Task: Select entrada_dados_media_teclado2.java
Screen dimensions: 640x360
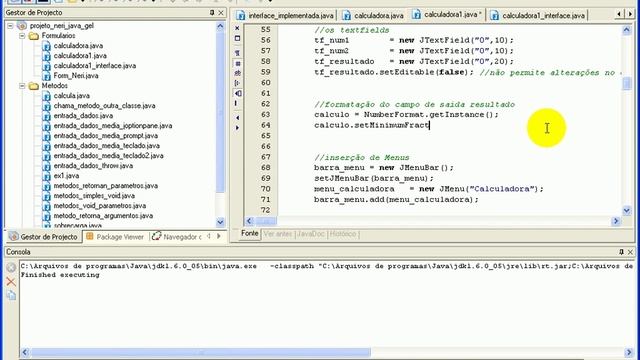Action: click(109, 156)
